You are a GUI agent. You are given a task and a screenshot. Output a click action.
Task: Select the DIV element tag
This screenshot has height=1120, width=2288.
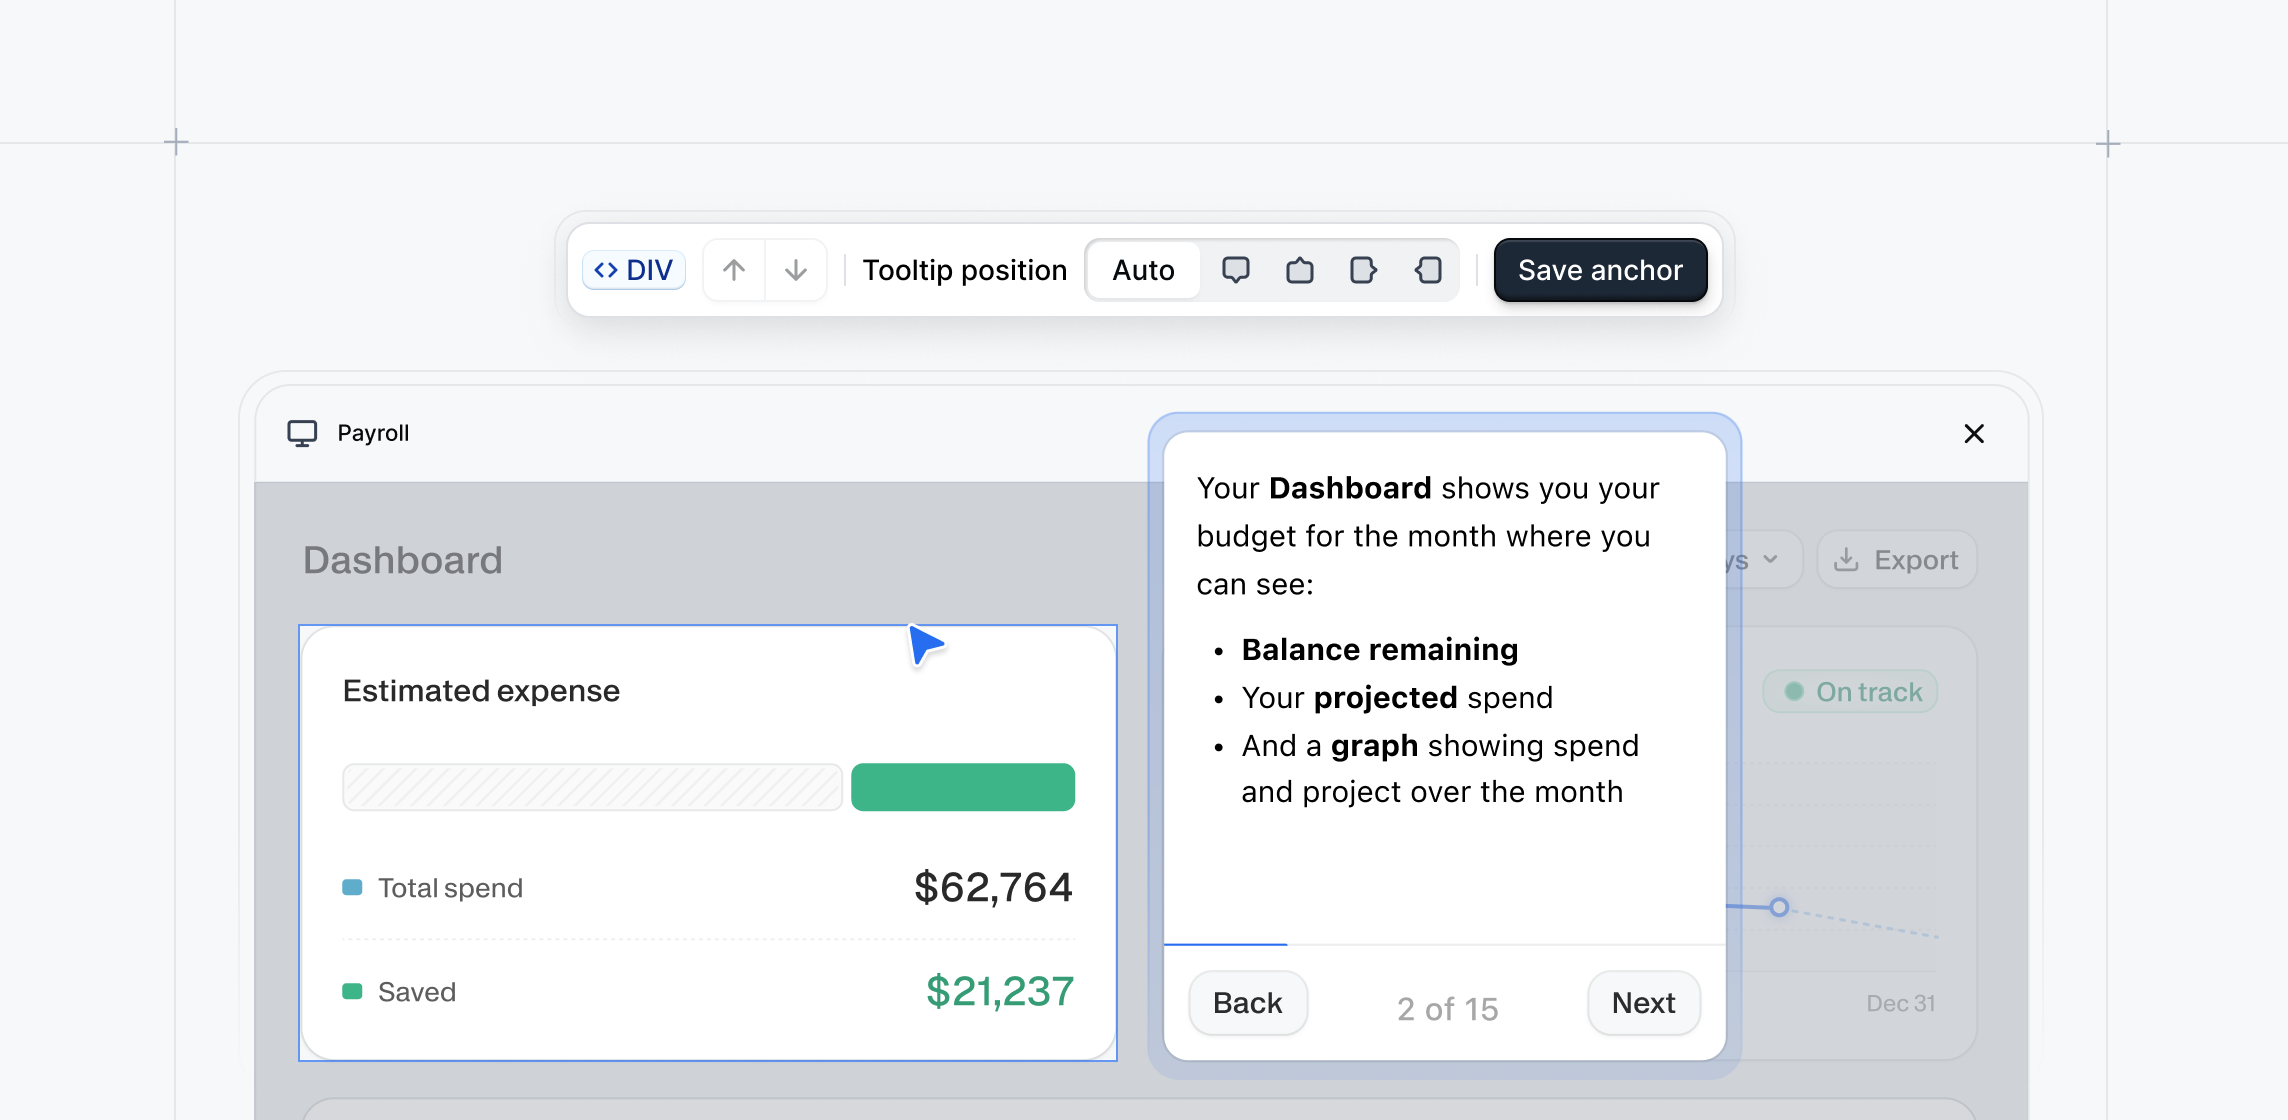pyautogui.click(x=634, y=270)
